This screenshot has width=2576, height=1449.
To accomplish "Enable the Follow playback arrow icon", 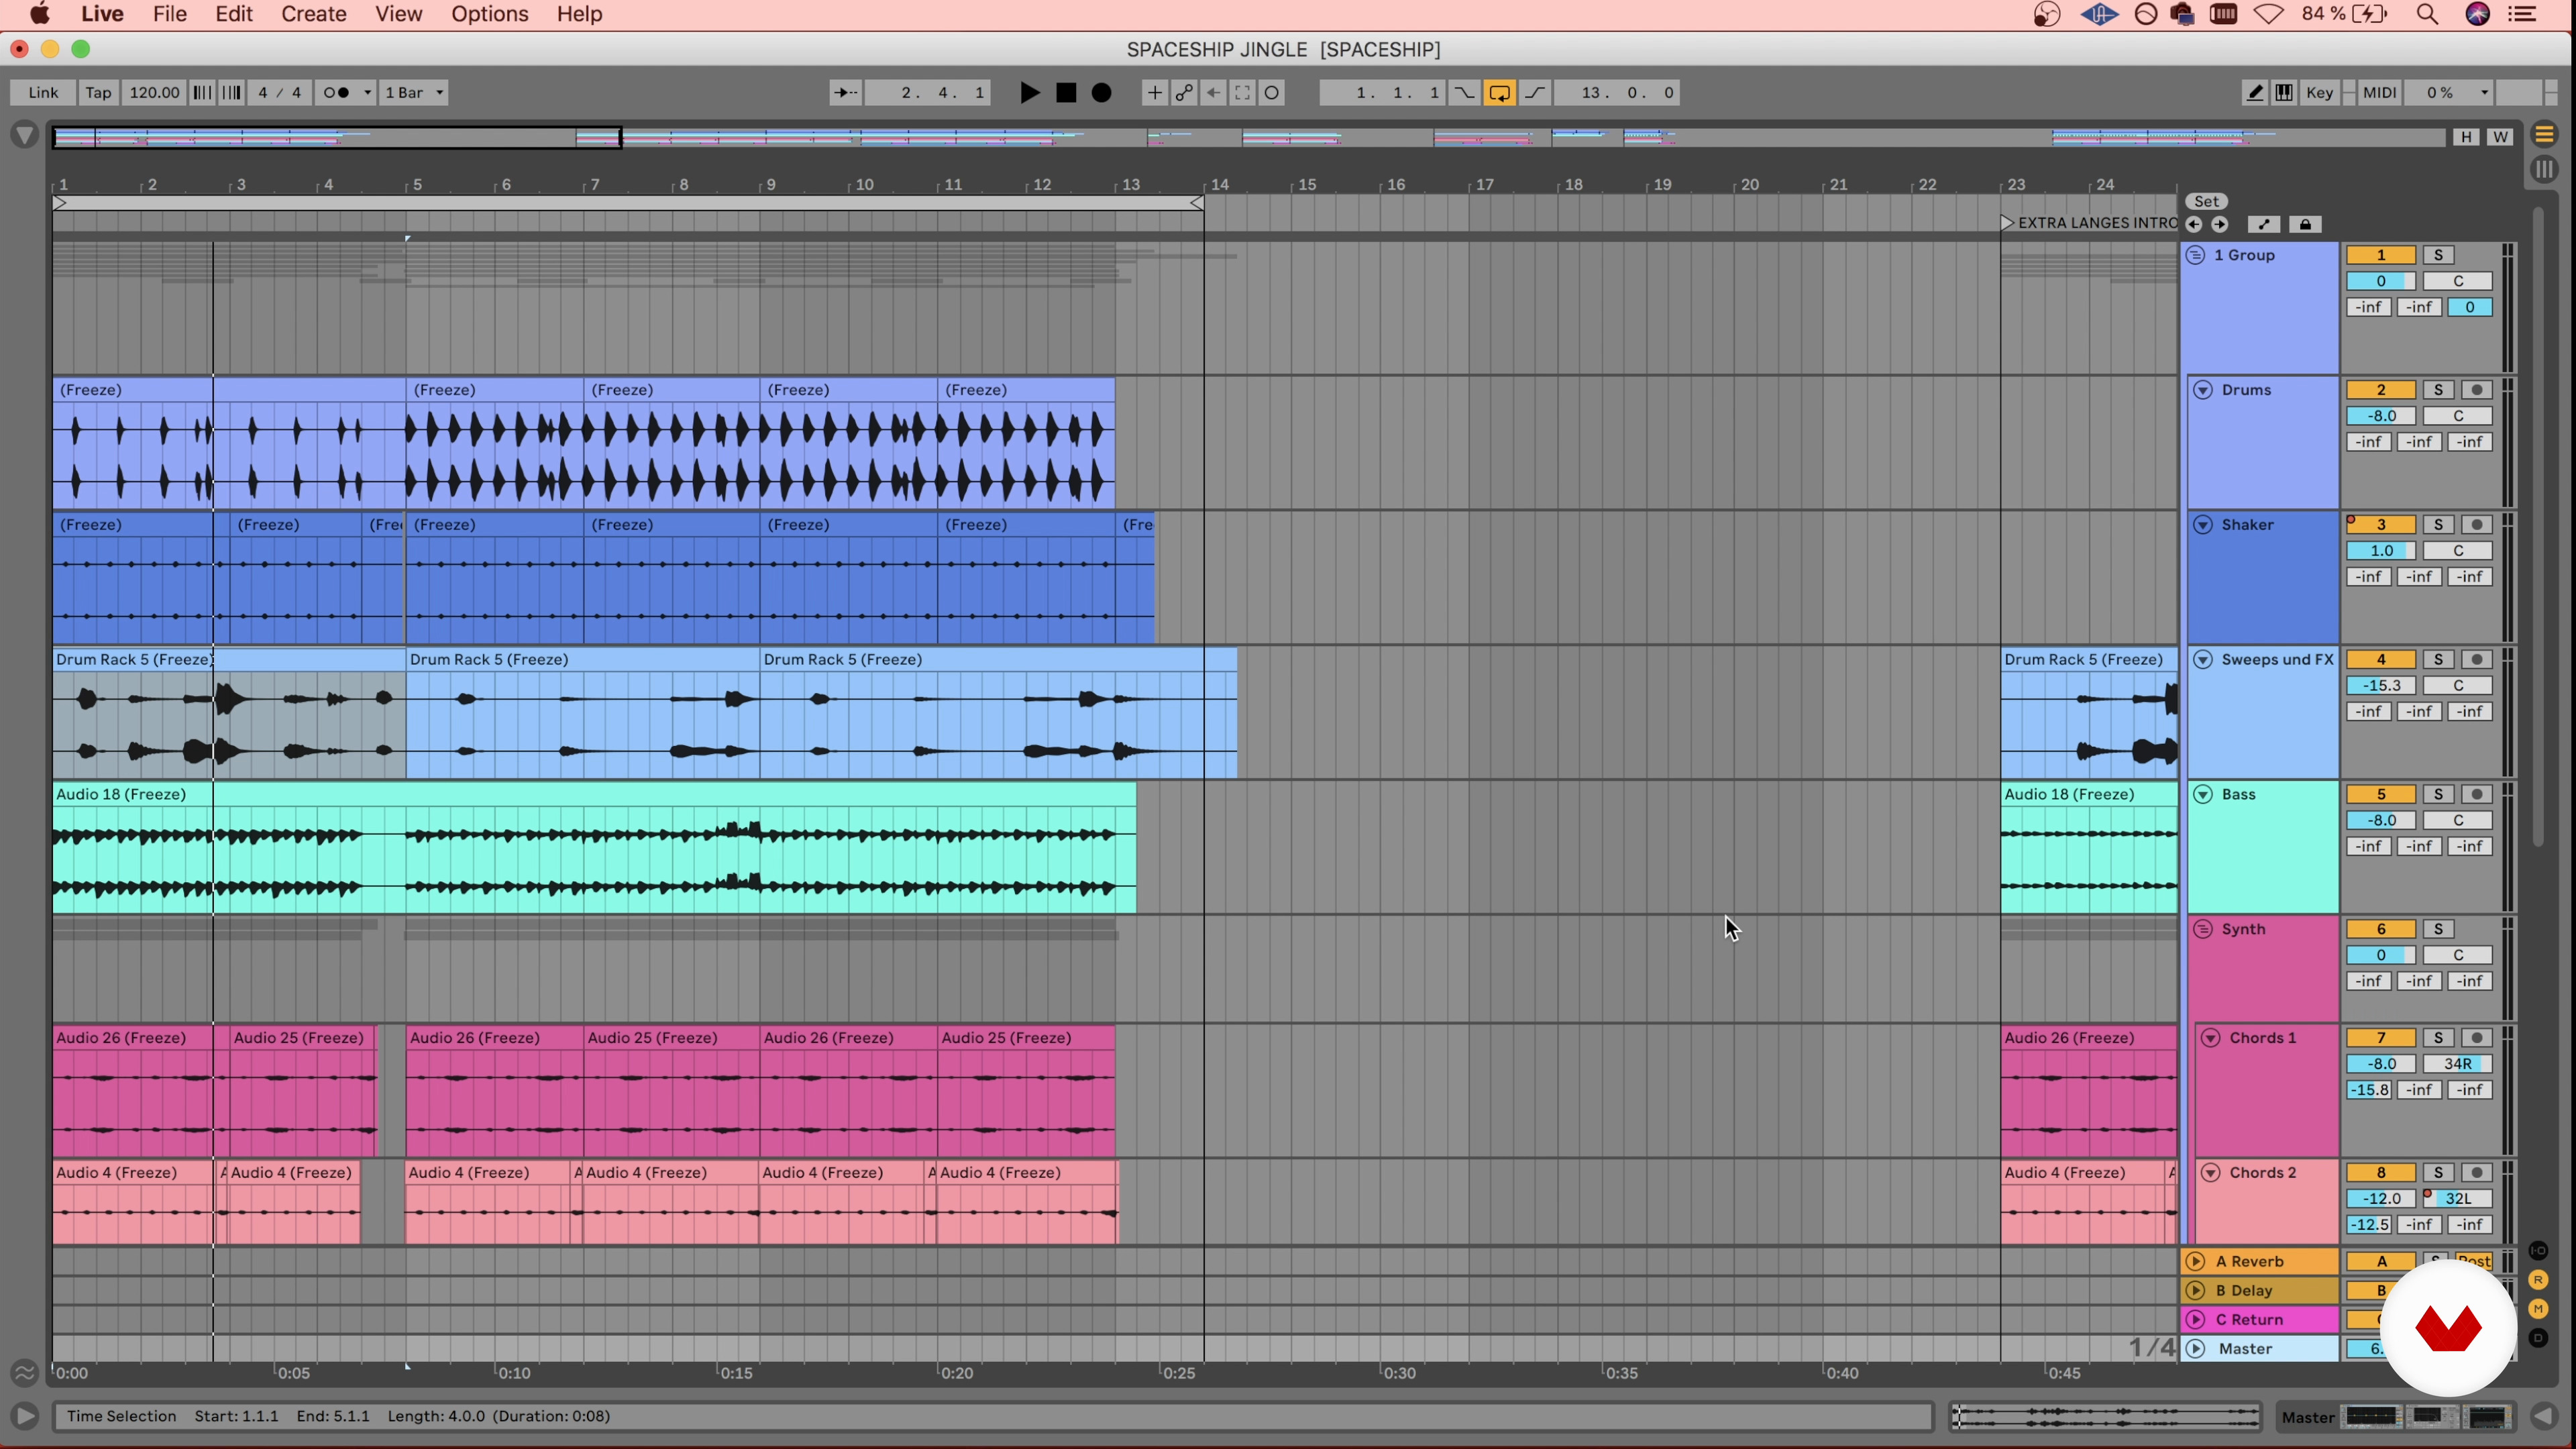I will click(845, 93).
